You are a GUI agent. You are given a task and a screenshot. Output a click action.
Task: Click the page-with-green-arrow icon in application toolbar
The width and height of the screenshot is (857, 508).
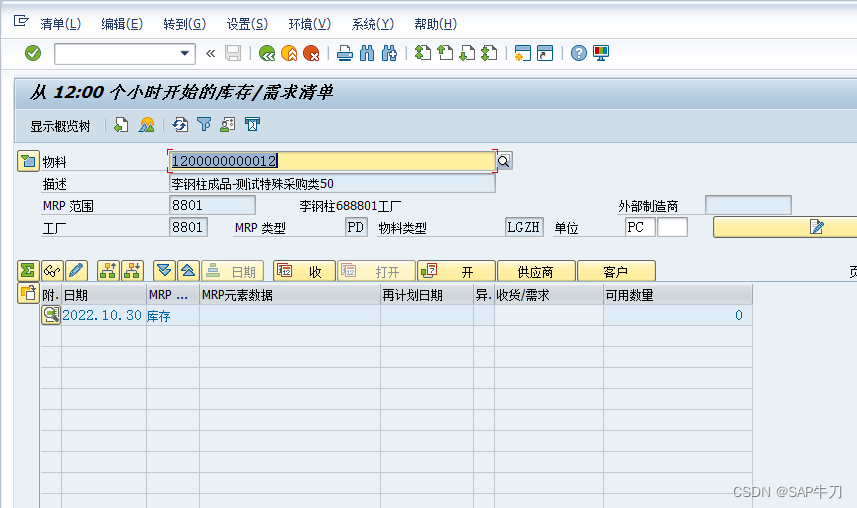tap(121, 125)
